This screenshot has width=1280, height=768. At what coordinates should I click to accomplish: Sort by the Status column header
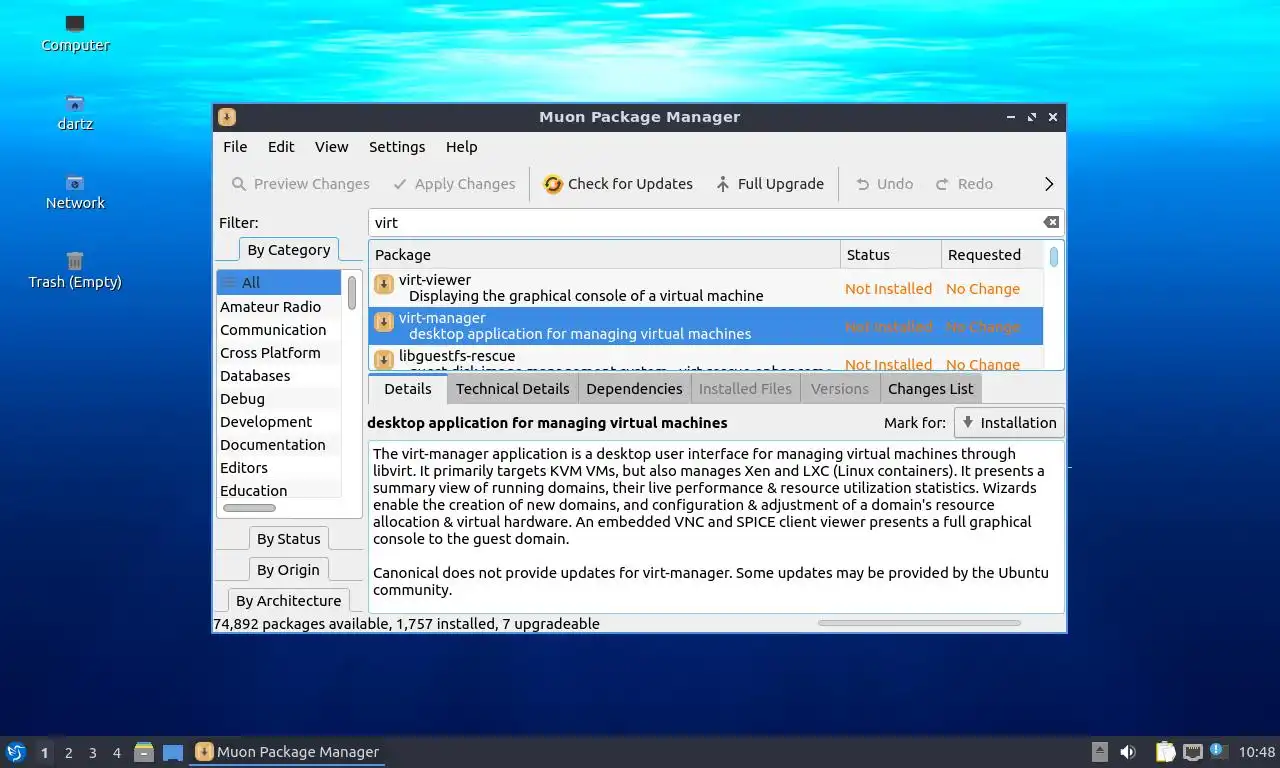(x=891, y=255)
